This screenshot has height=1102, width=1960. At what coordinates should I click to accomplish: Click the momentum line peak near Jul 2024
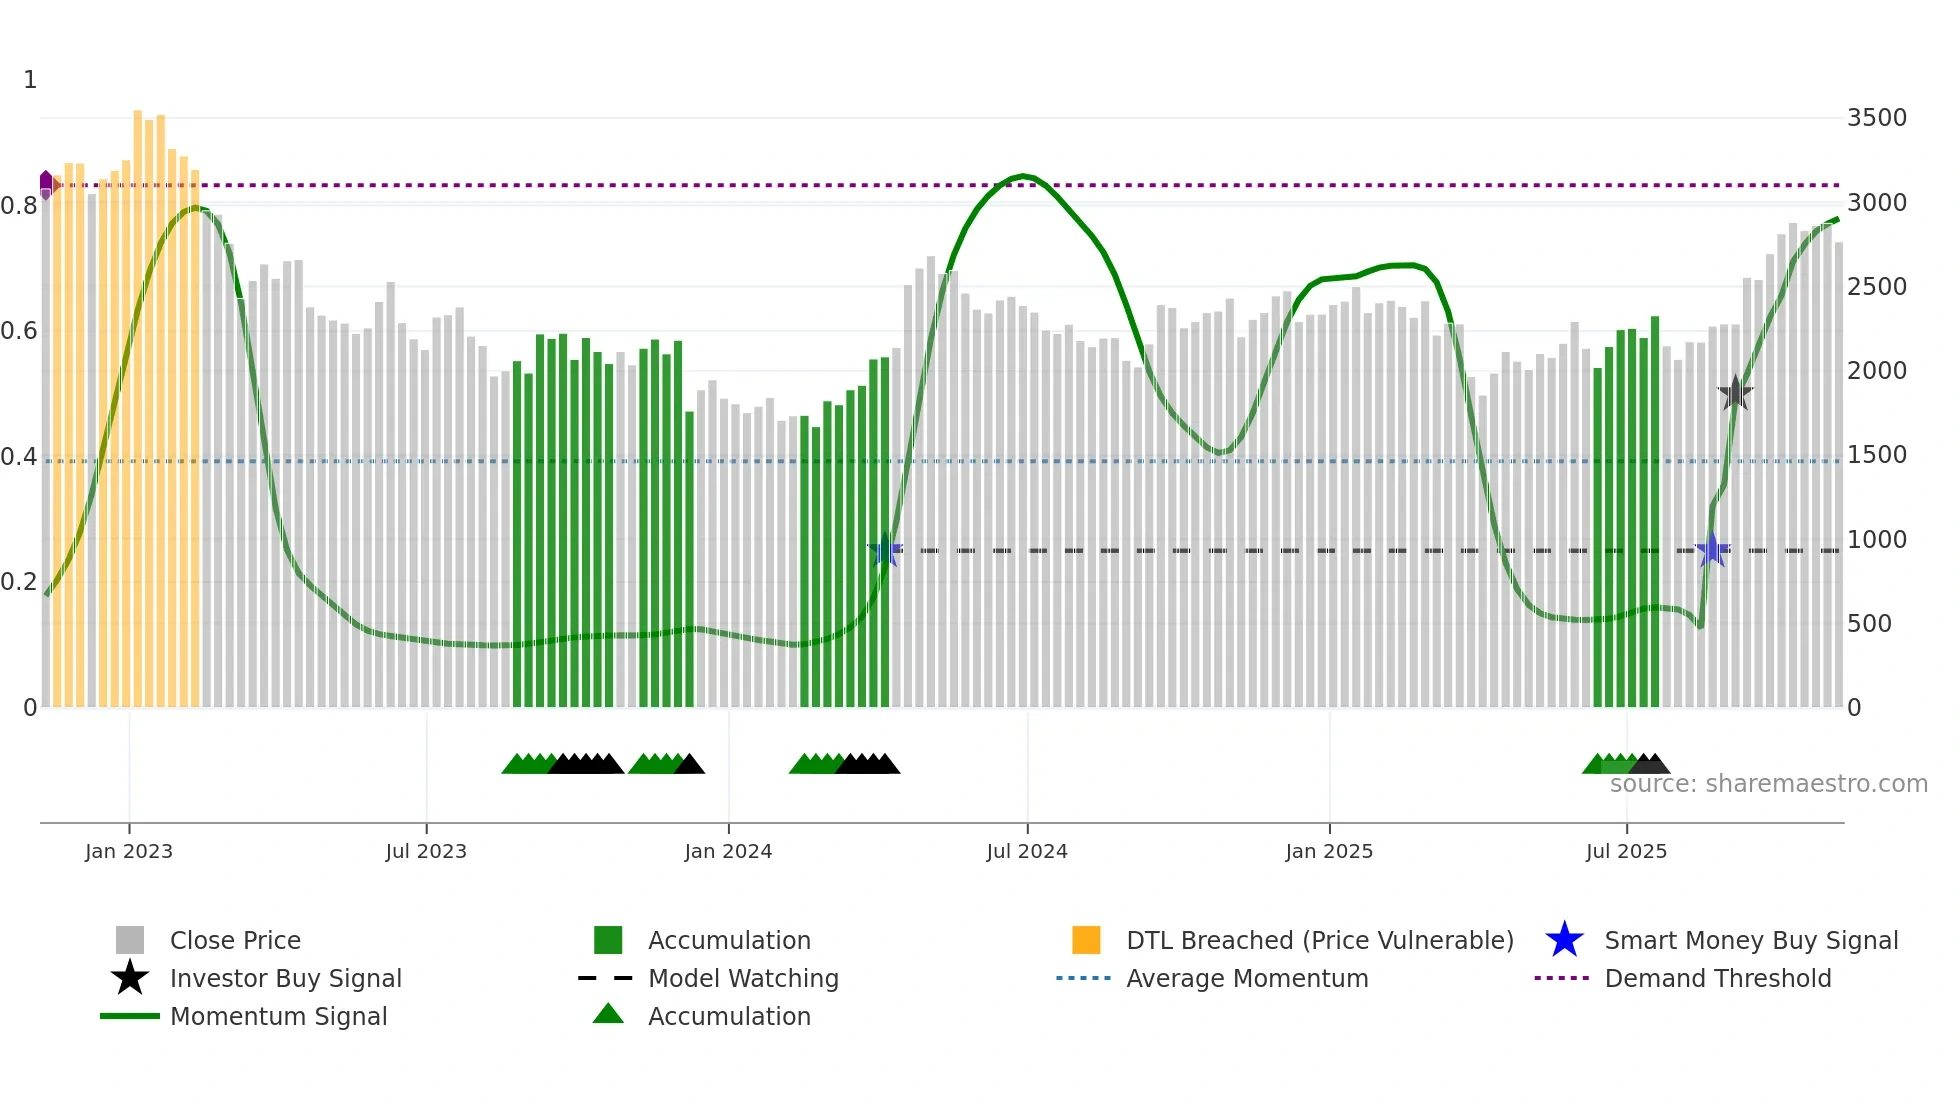pos(1022,176)
